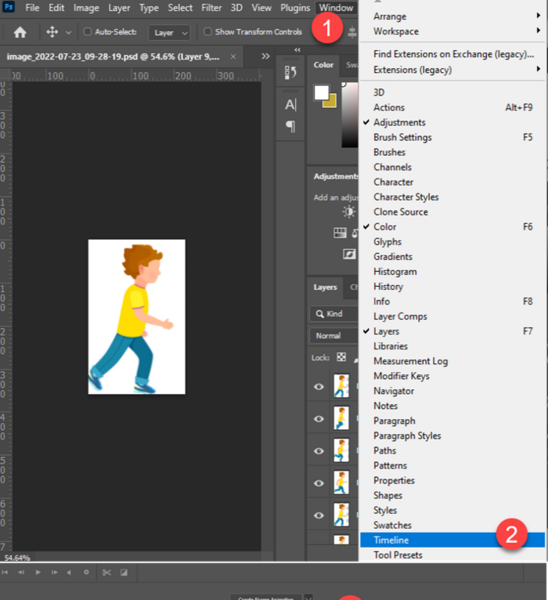Select the image_2022-07-23 document tab
This screenshot has width=548, height=600.
point(113,57)
